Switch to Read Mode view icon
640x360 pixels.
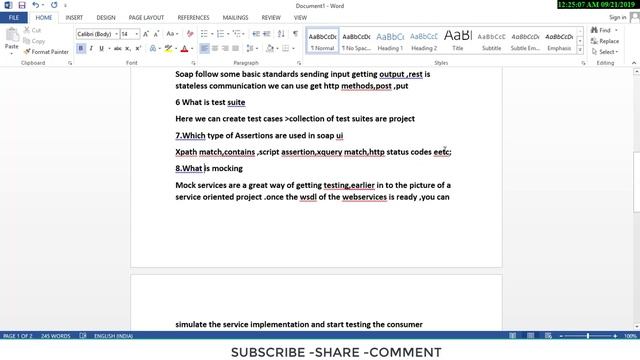pyautogui.click(x=512, y=336)
